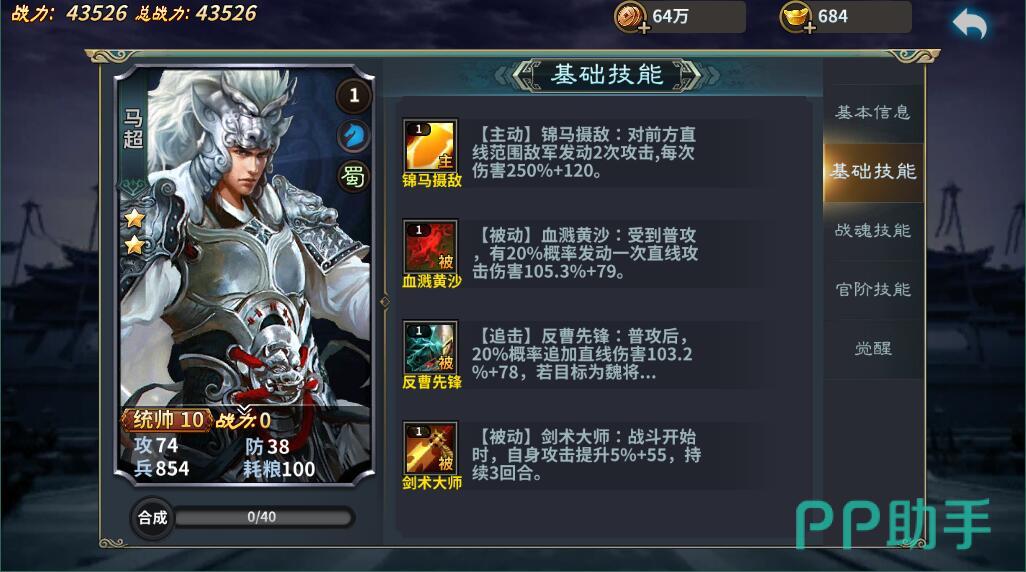The width and height of the screenshot is (1026, 572).
Task: Tap the 马超 hero portrait card
Action: [244, 275]
